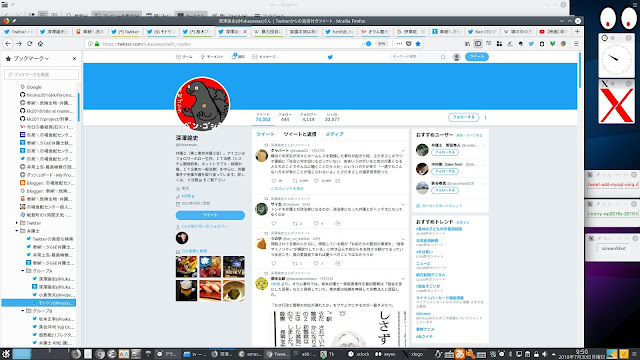Open the Firefox library icon in toolbar
Viewport: 640px width, 360px height.
pos(467,44)
